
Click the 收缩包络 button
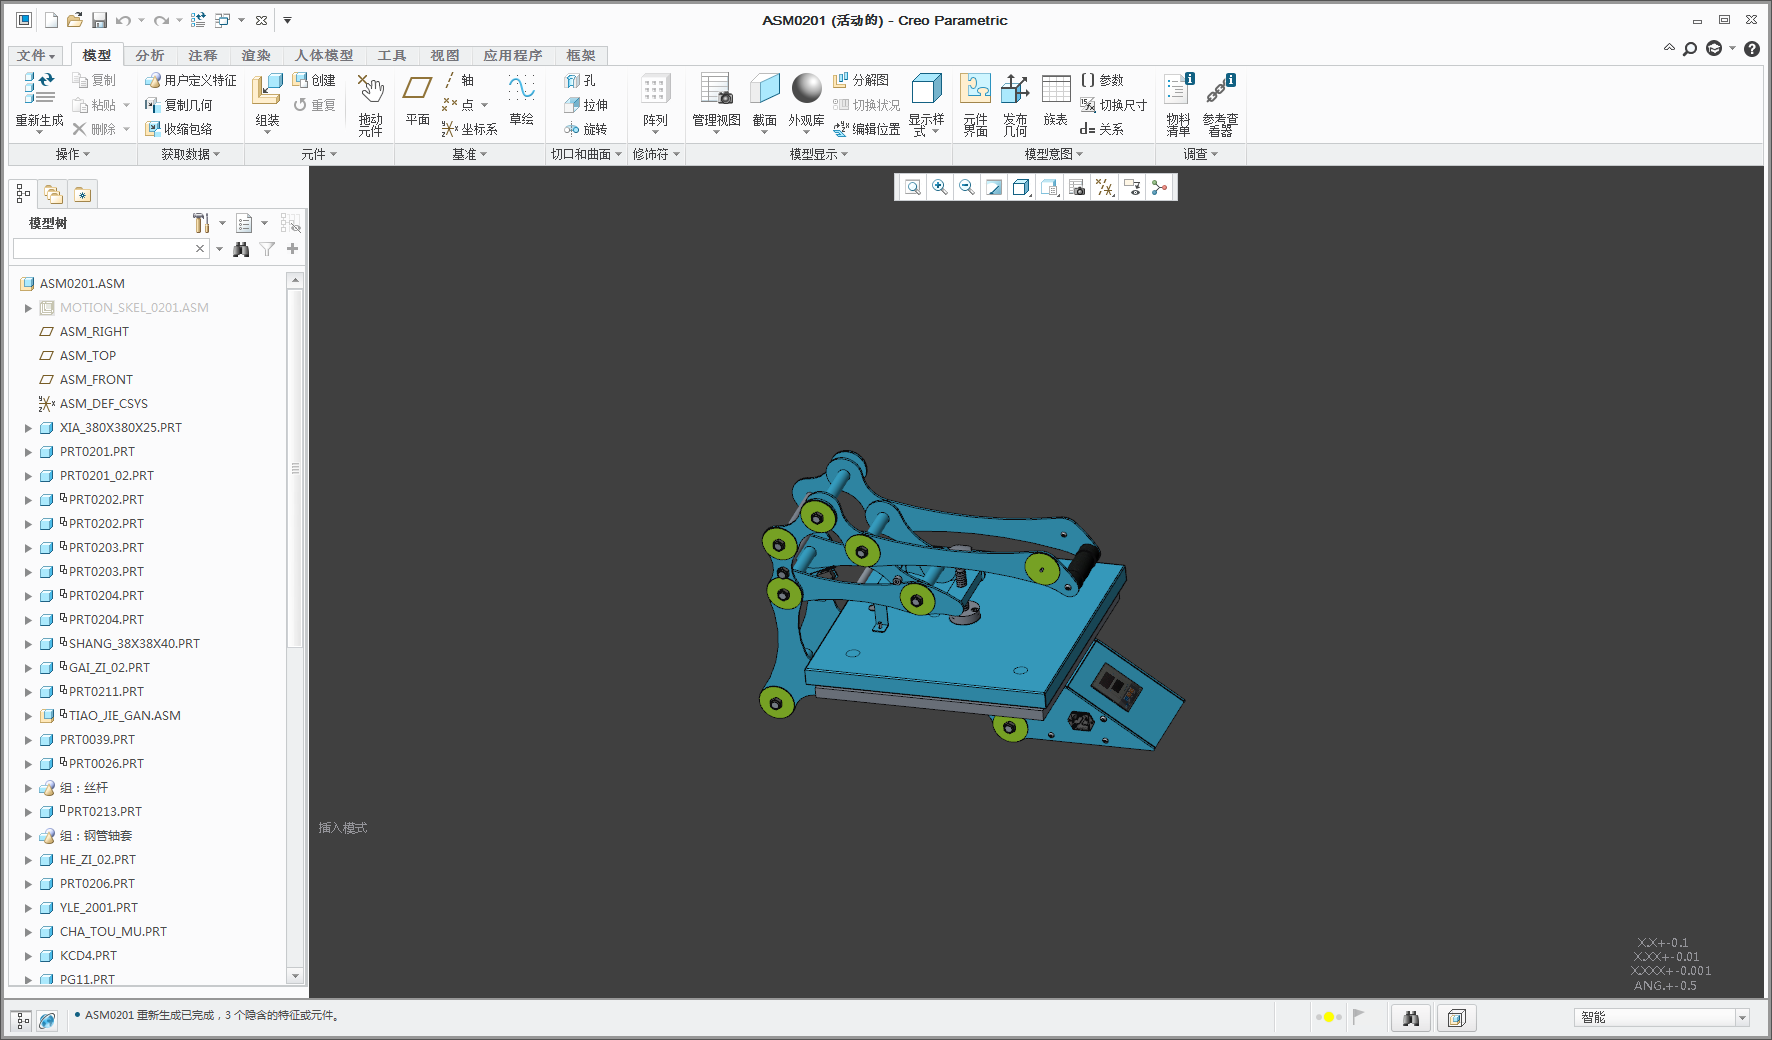179,129
